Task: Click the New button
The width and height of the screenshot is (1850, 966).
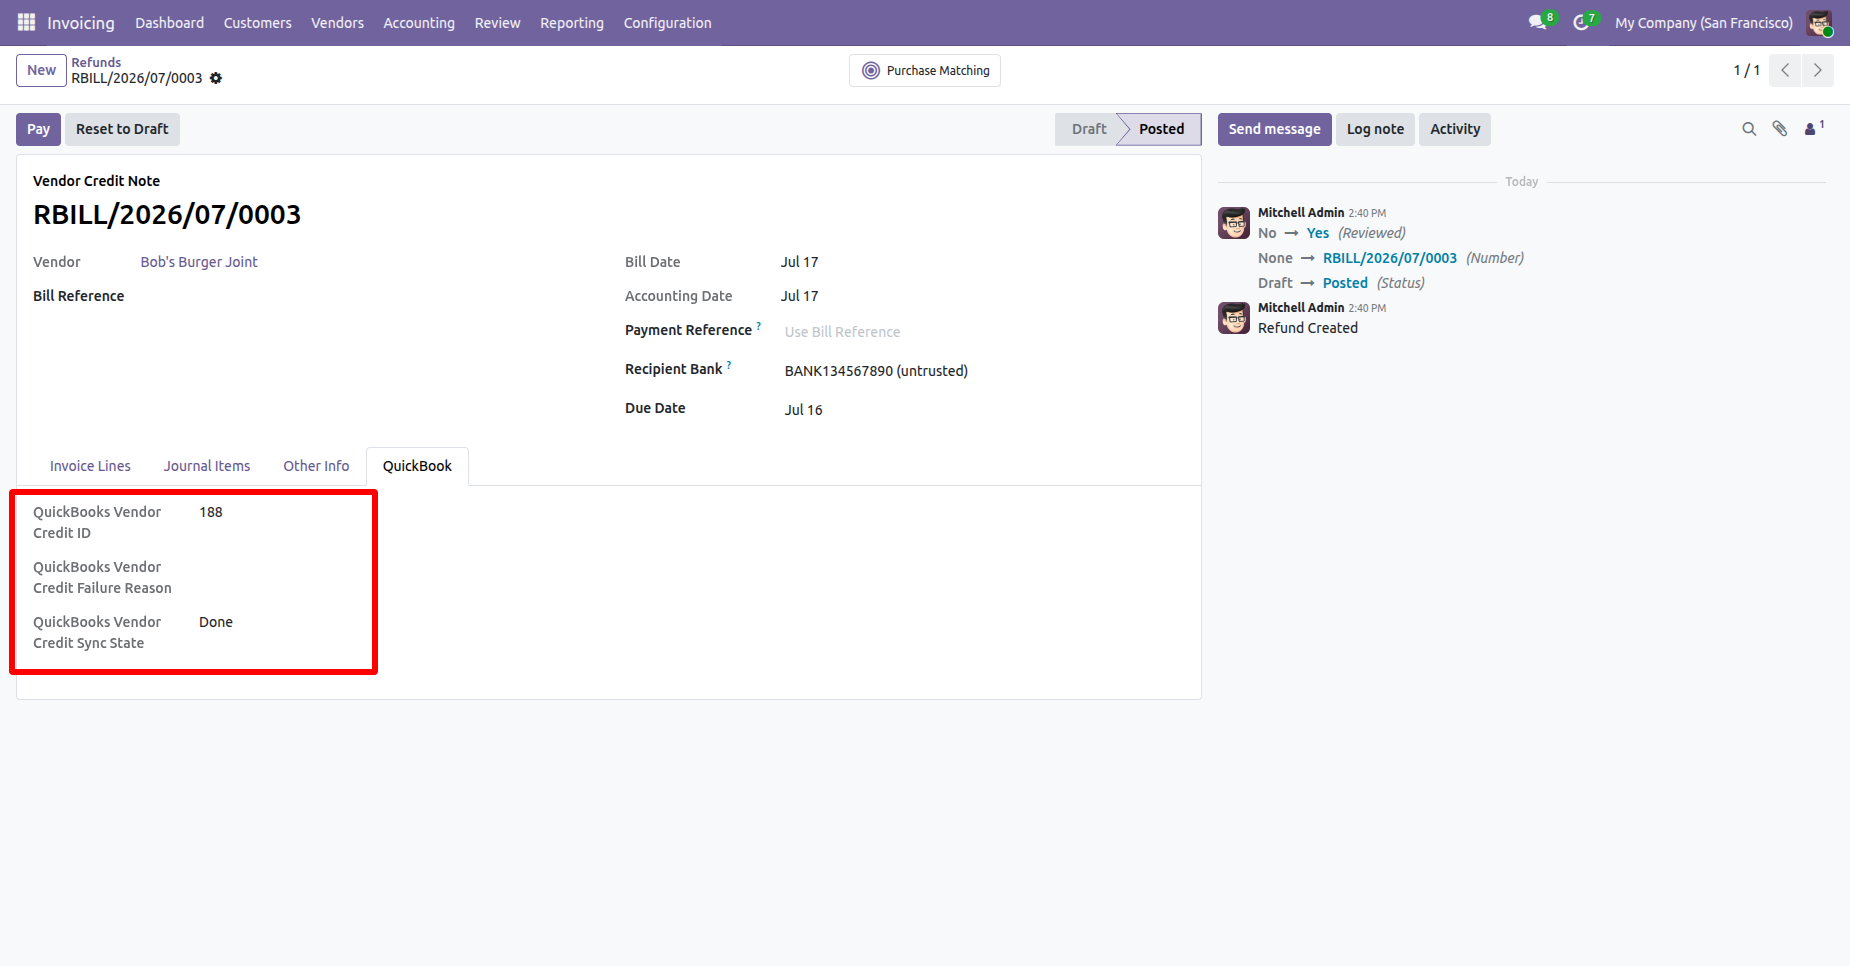Action: (41, 70)
